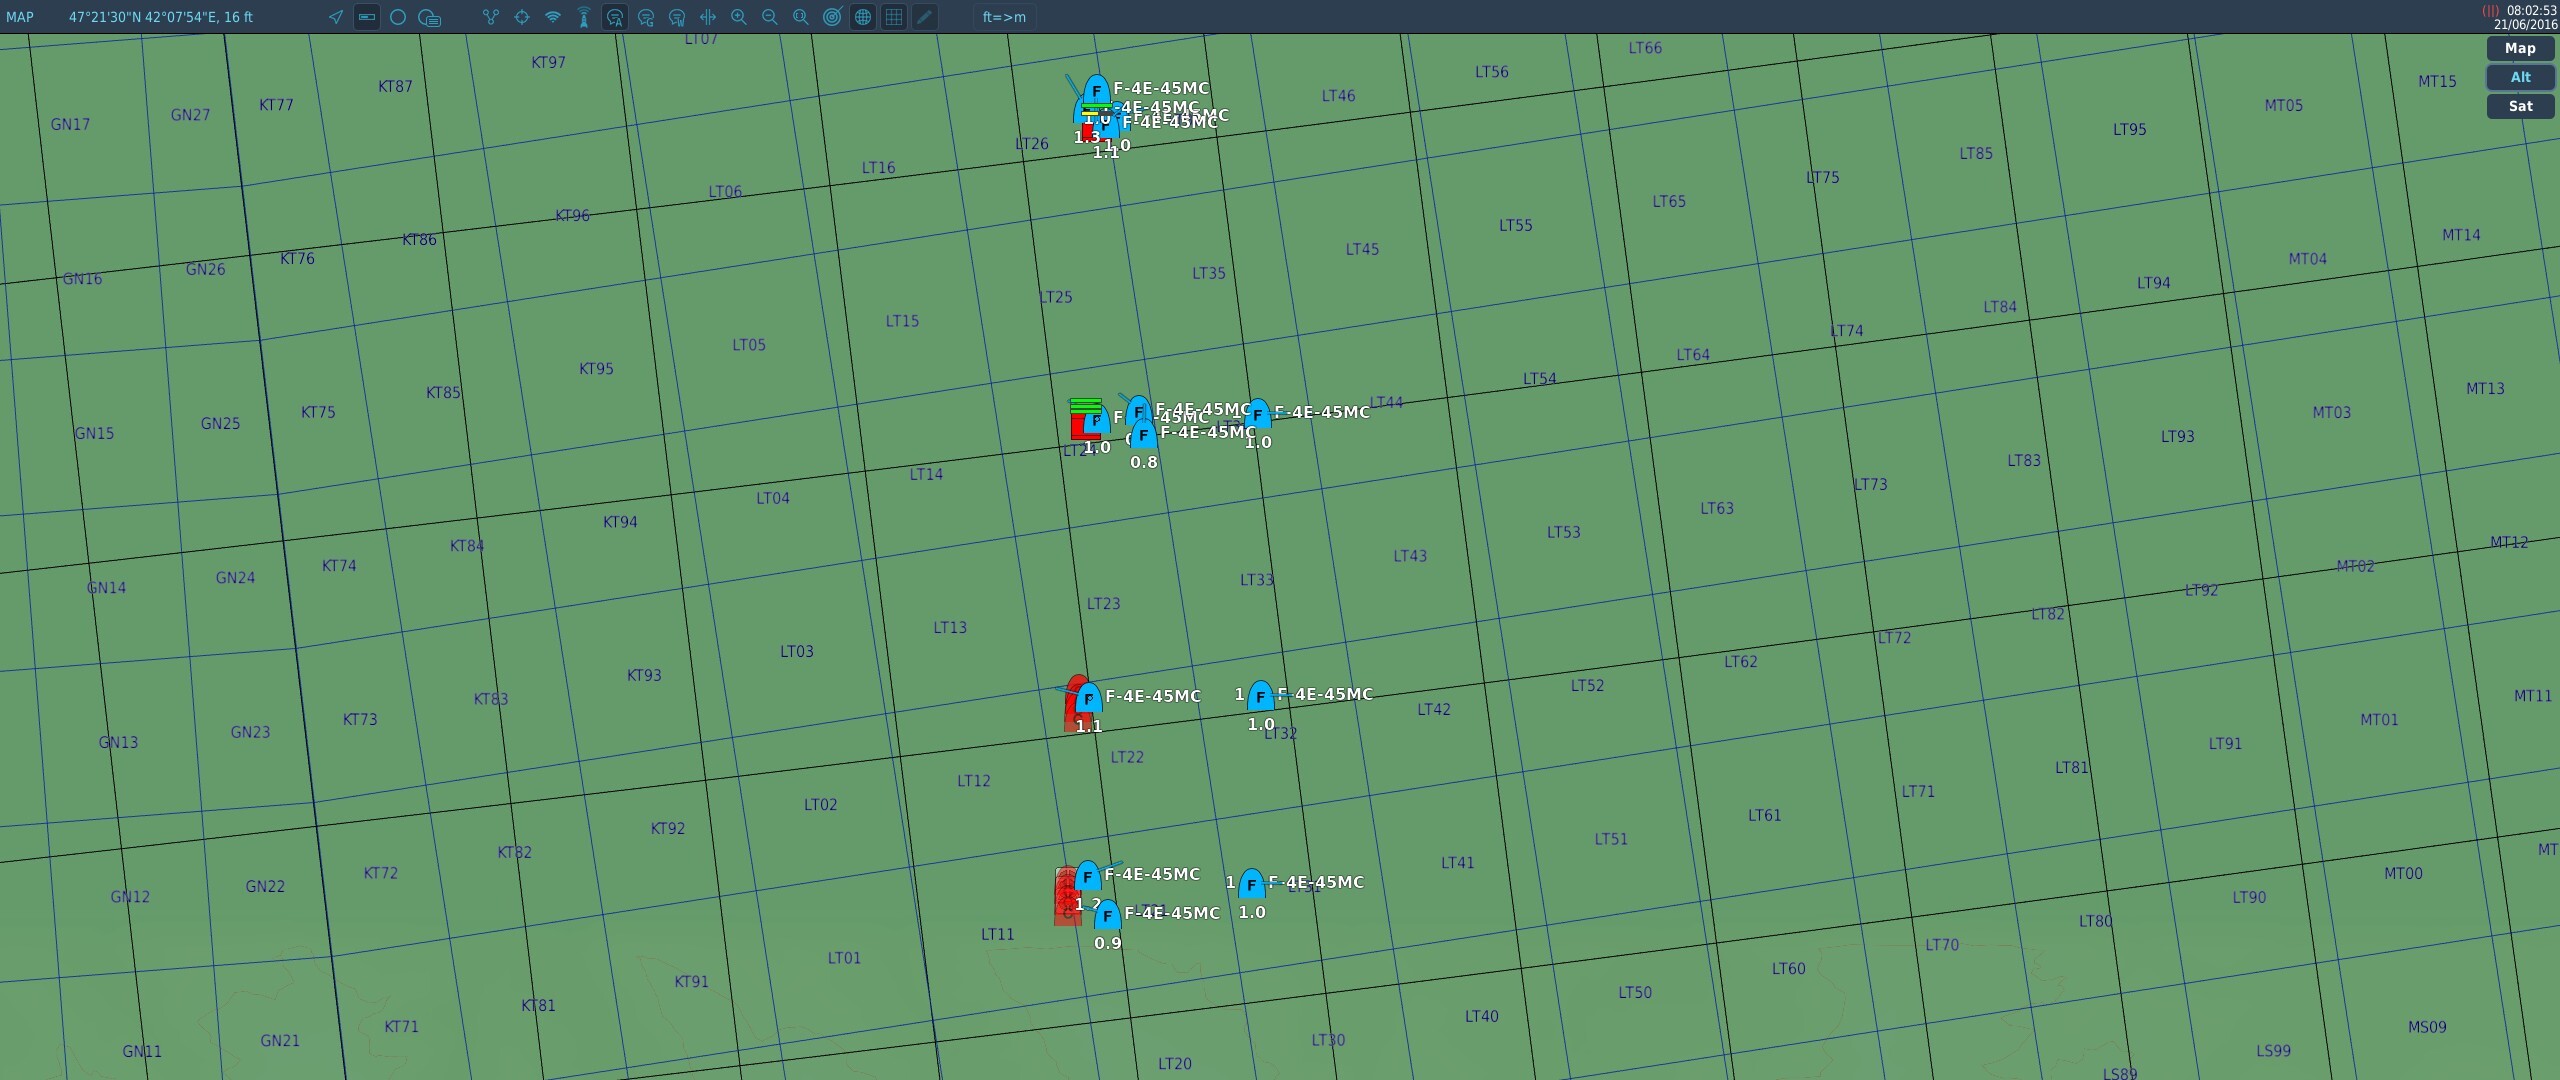Zoom out with the magnifier minus icon

[770, 17]
